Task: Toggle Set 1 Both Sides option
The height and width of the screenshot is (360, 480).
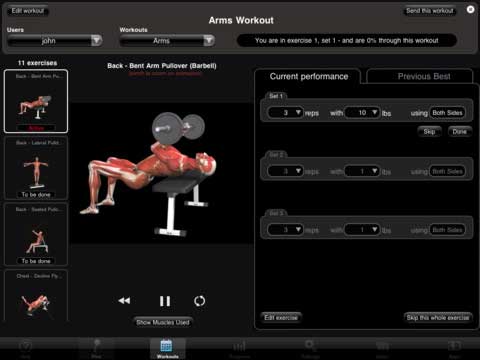Action: point(447,113)
